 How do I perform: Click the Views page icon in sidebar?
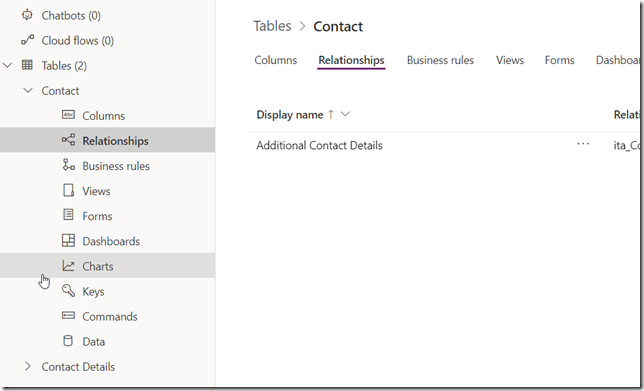pos(68,190)
